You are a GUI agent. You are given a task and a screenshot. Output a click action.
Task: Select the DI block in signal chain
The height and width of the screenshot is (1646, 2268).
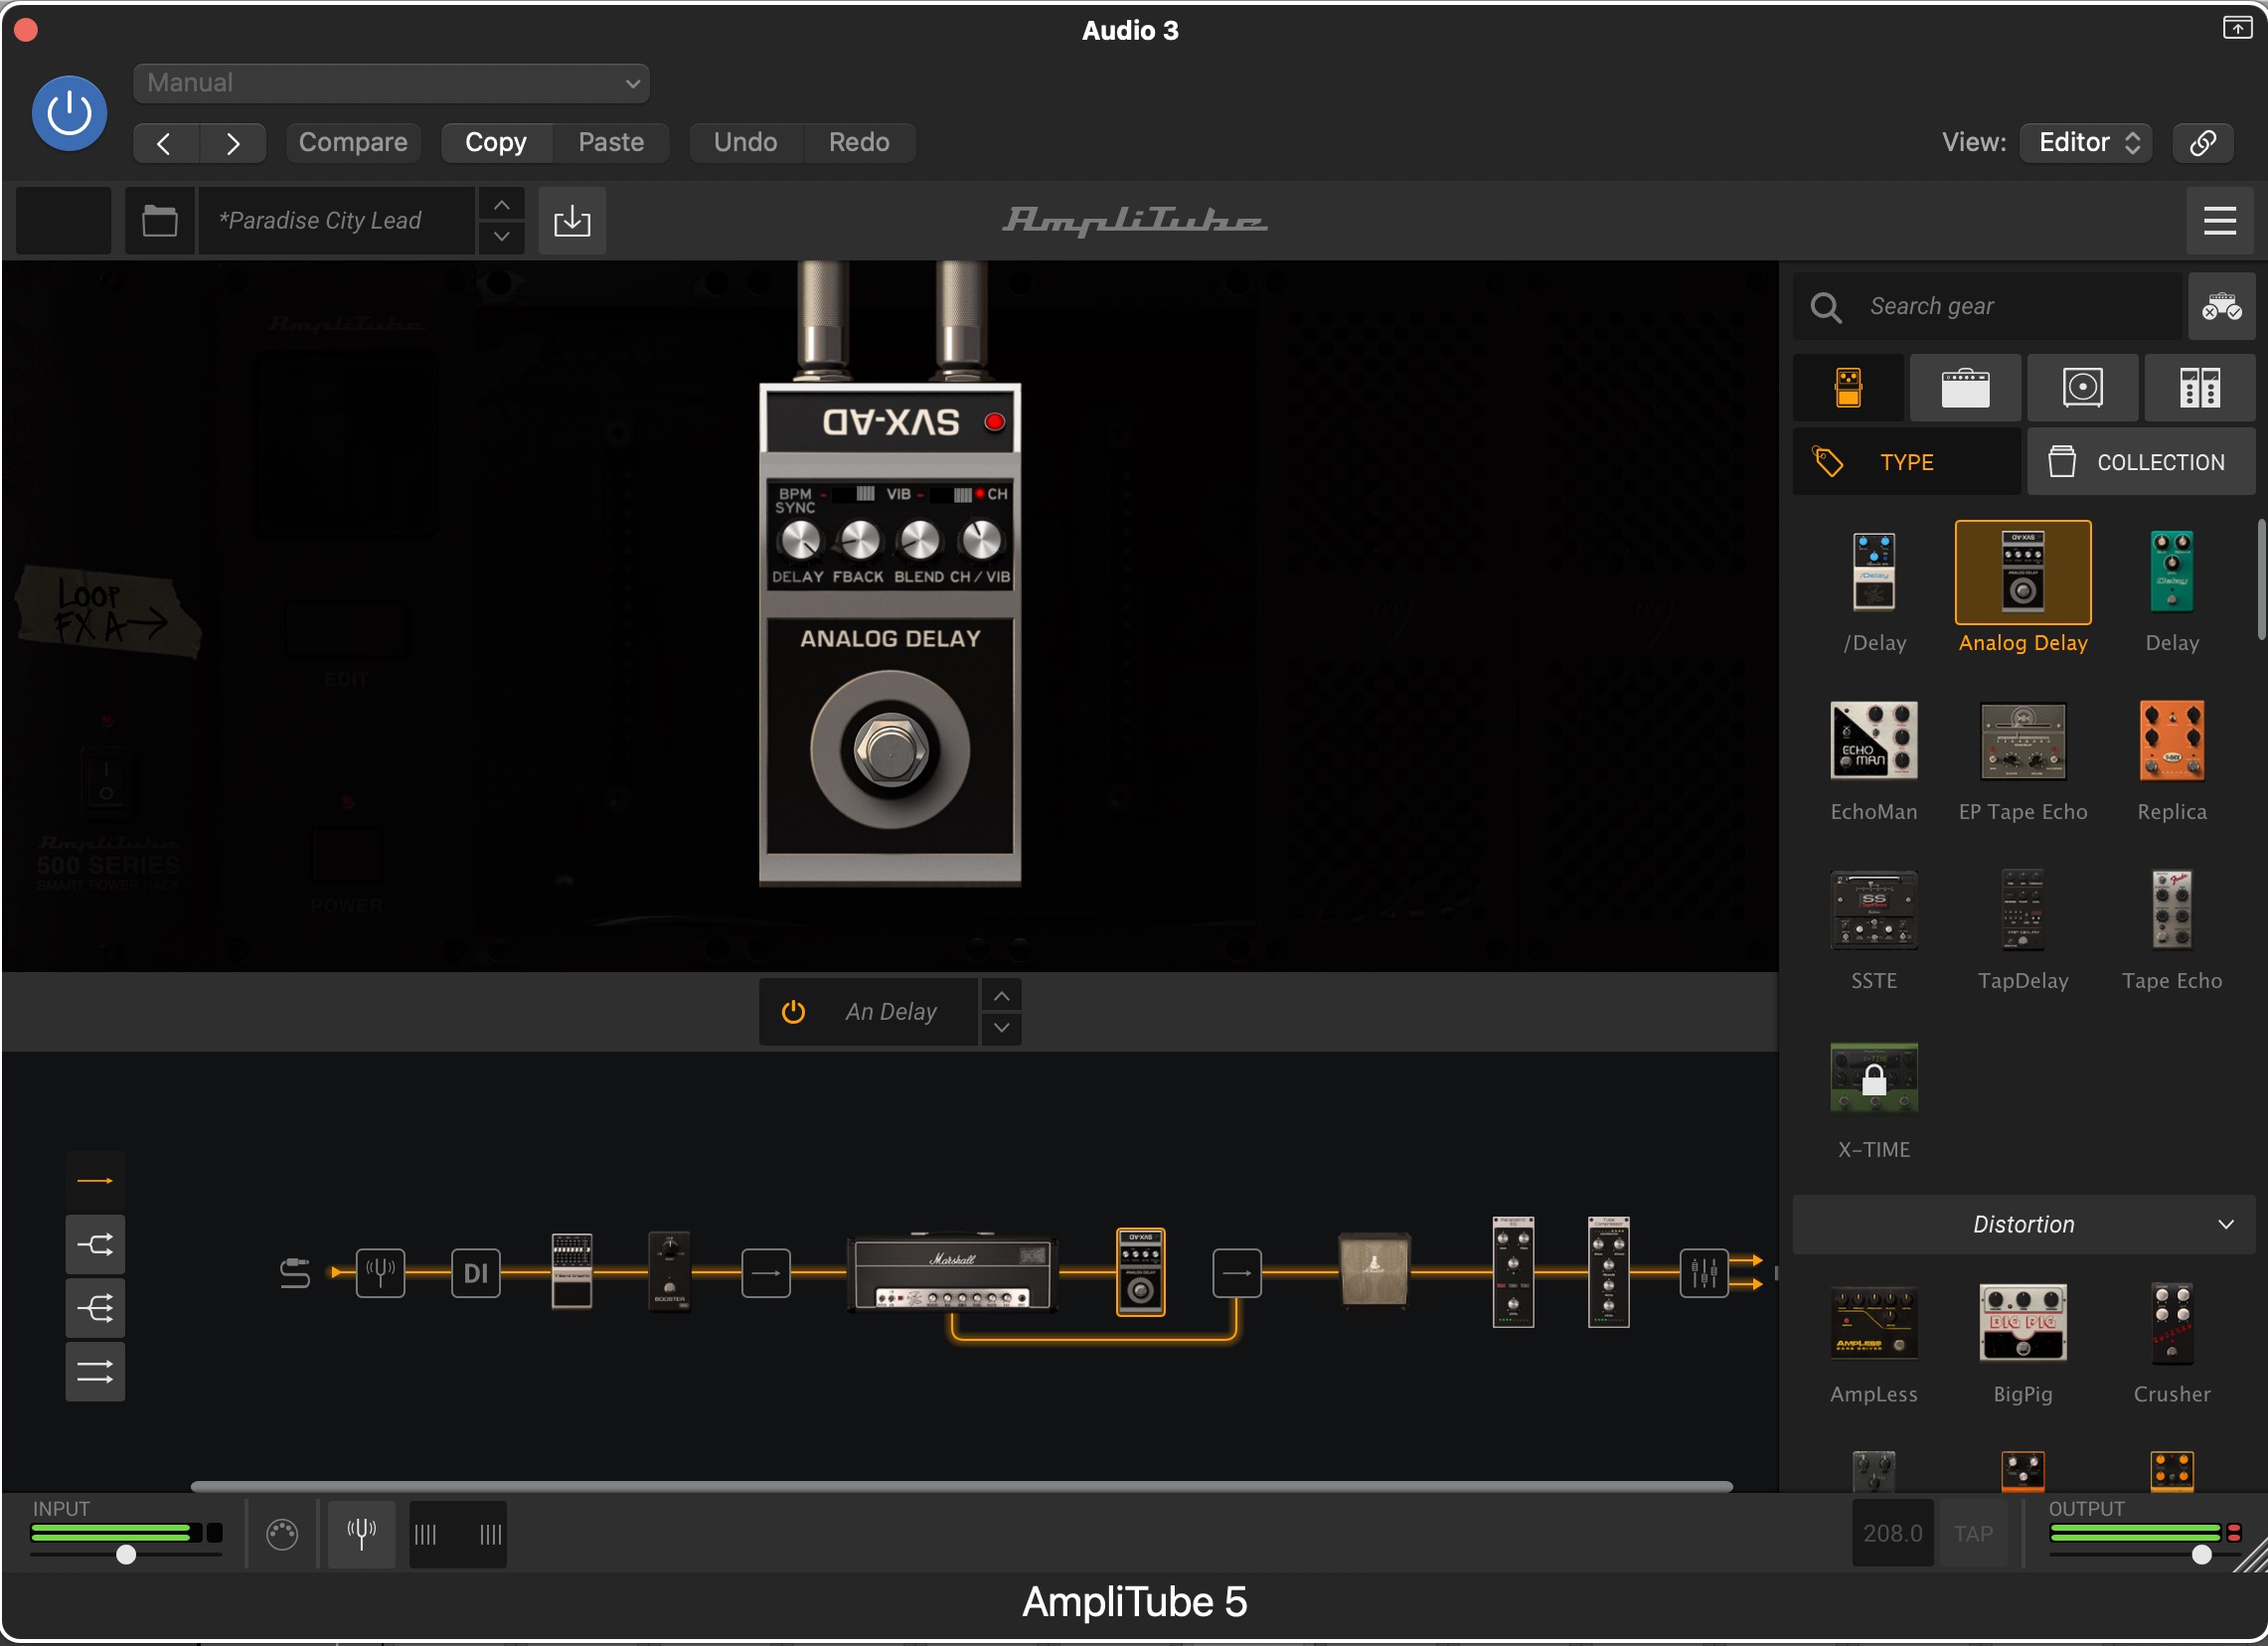pos(476,1273)
